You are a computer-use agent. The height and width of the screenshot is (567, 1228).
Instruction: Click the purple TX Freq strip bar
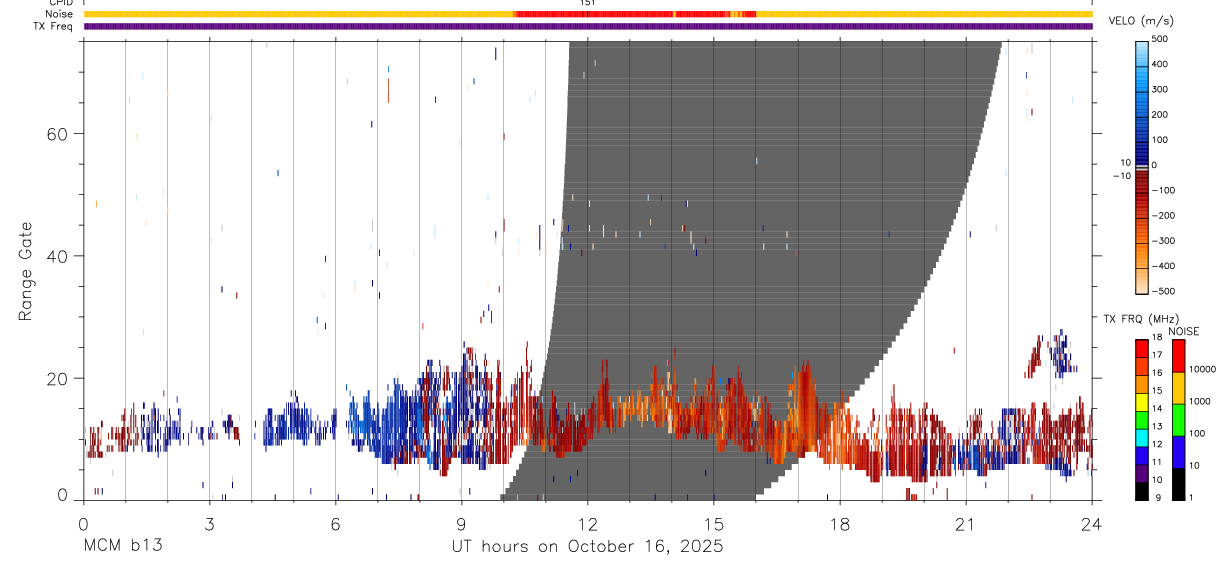(588, 26)
